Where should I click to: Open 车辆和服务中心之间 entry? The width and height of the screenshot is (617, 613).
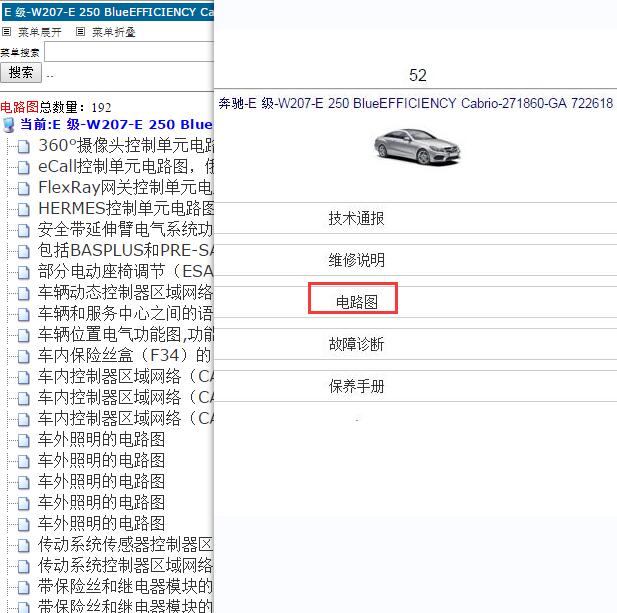click(126, 313)
